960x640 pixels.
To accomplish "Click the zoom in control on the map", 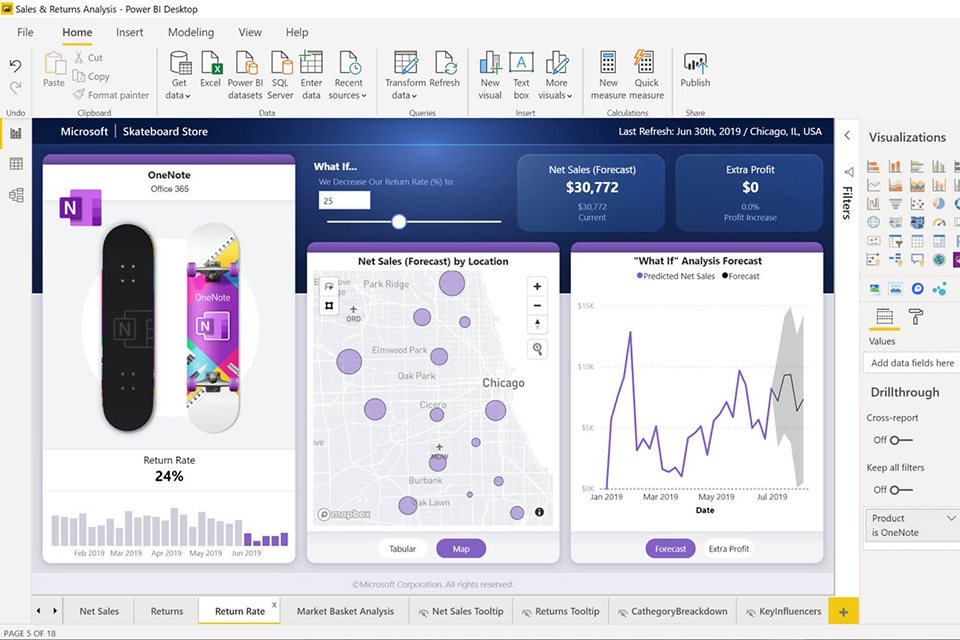I will click(x=536, y=284).
